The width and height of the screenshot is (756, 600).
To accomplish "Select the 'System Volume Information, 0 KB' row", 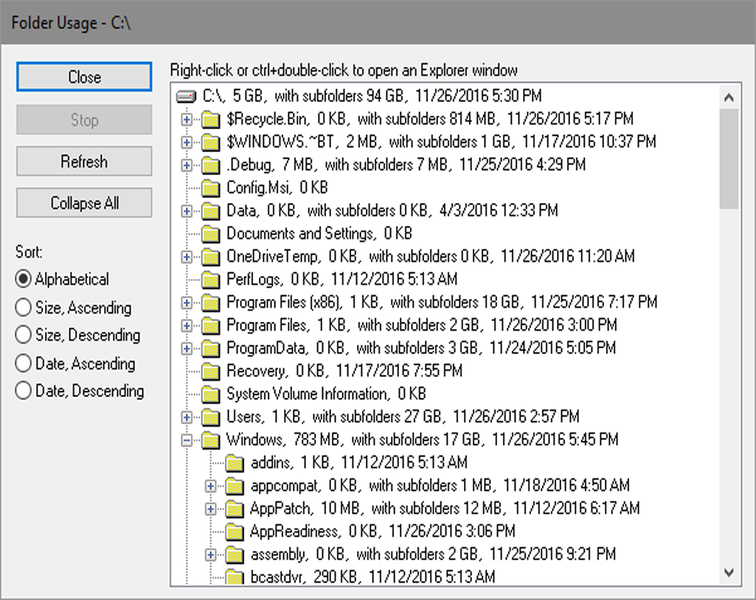I will [x=326, y=394].
